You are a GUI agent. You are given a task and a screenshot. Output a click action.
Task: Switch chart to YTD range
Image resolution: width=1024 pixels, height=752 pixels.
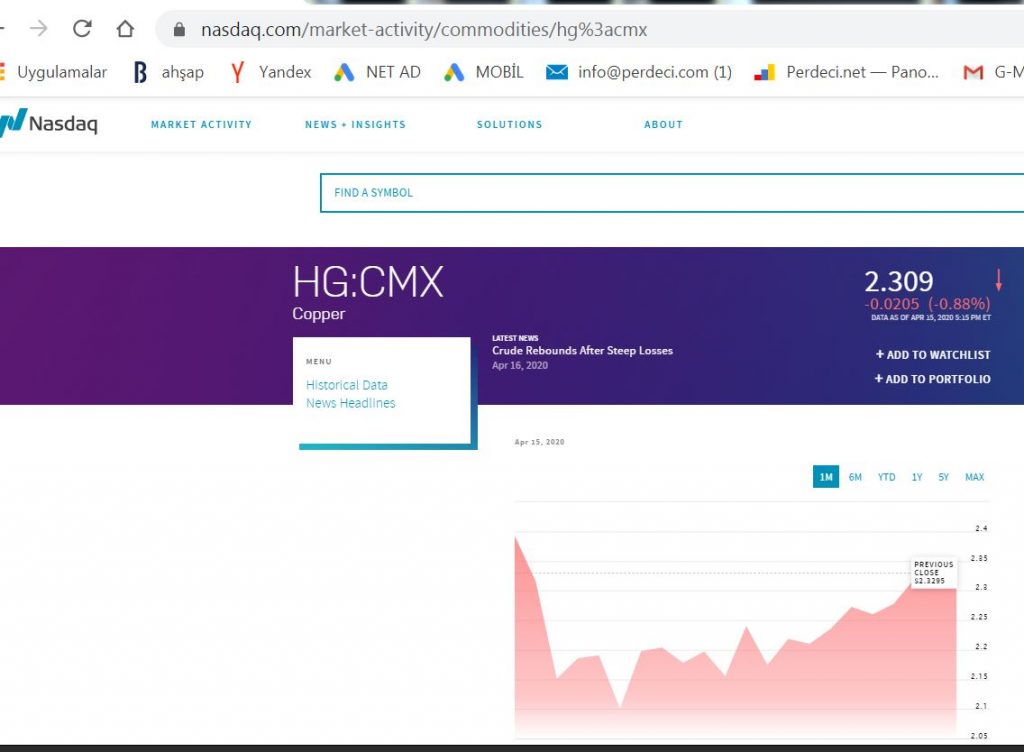pos(886,477)
